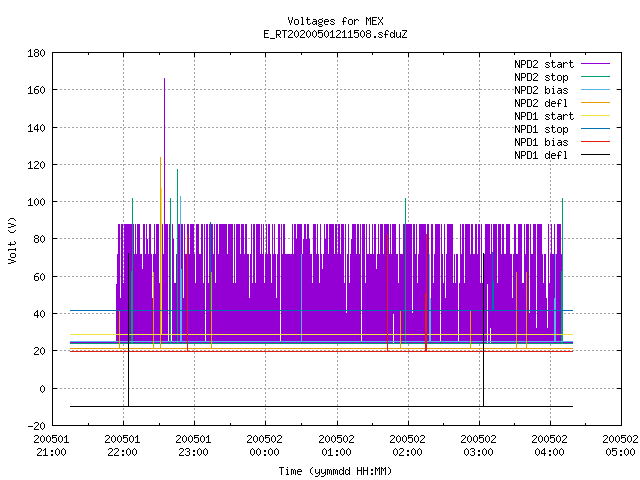Click the purple line sample for NPD2 start
The height and width of the screenshot is (480, 640).
click(595, 64)
